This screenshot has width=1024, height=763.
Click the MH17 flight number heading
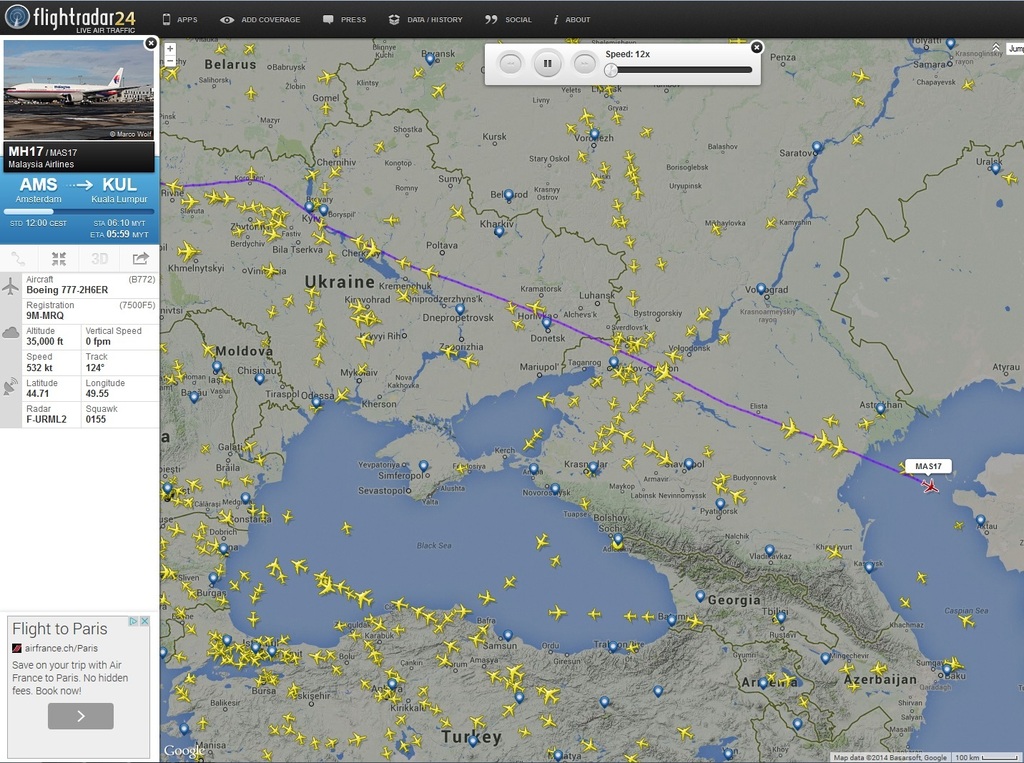click(x=25, y=152)
